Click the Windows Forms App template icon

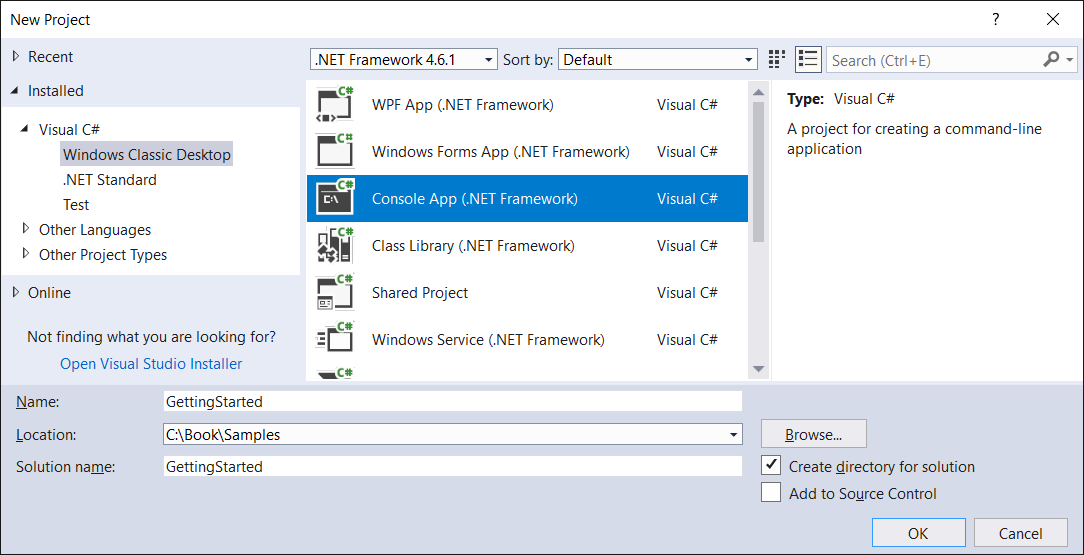tap(335, 151)
